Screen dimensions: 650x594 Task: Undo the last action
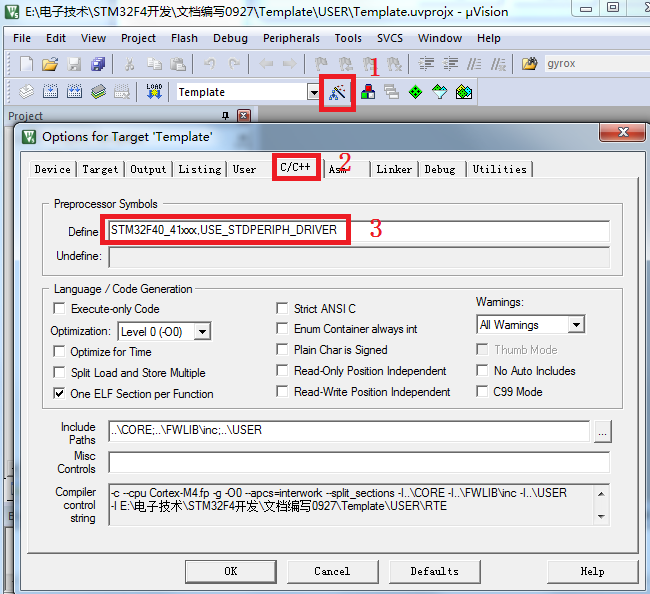point(210,63)
